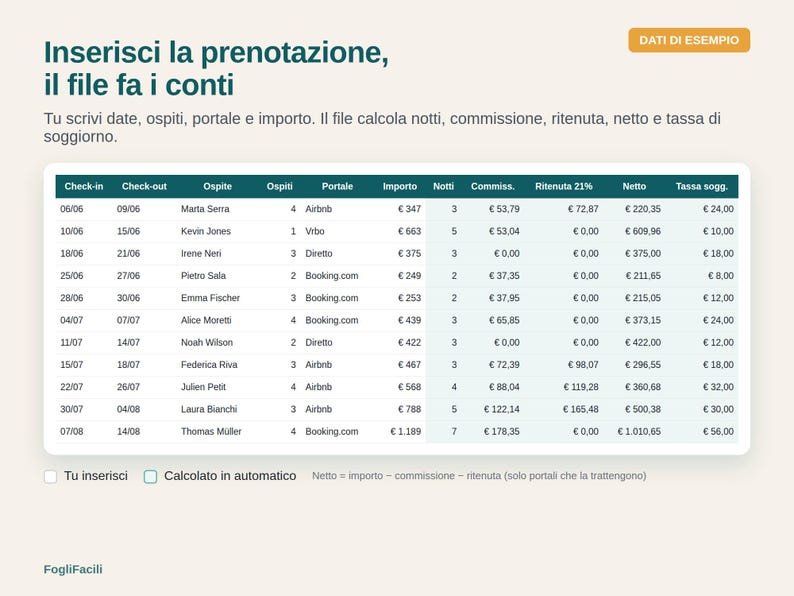Click the DATI DI ESEMPIO badge
The image size is (794, 596).
(x=689, y=40)
